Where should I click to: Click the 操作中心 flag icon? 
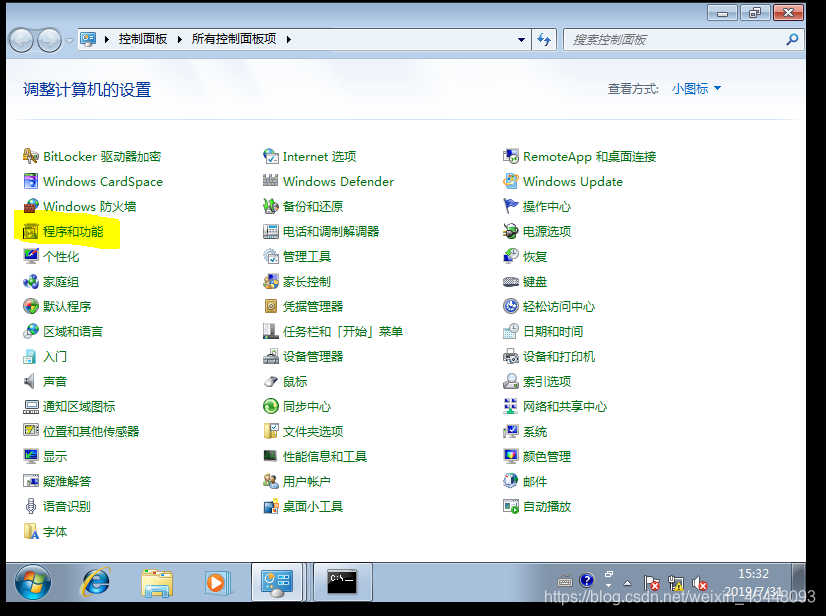[510, 206]
